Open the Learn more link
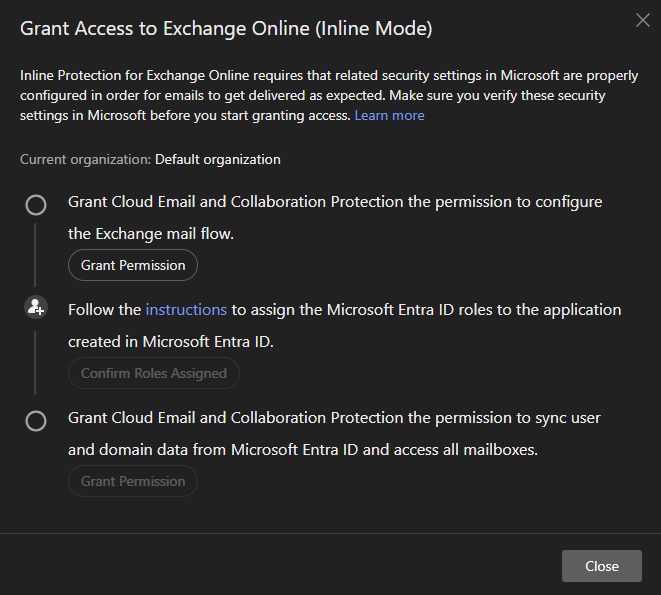The width and height of the screenshot is (661, 595). [389, 116]
